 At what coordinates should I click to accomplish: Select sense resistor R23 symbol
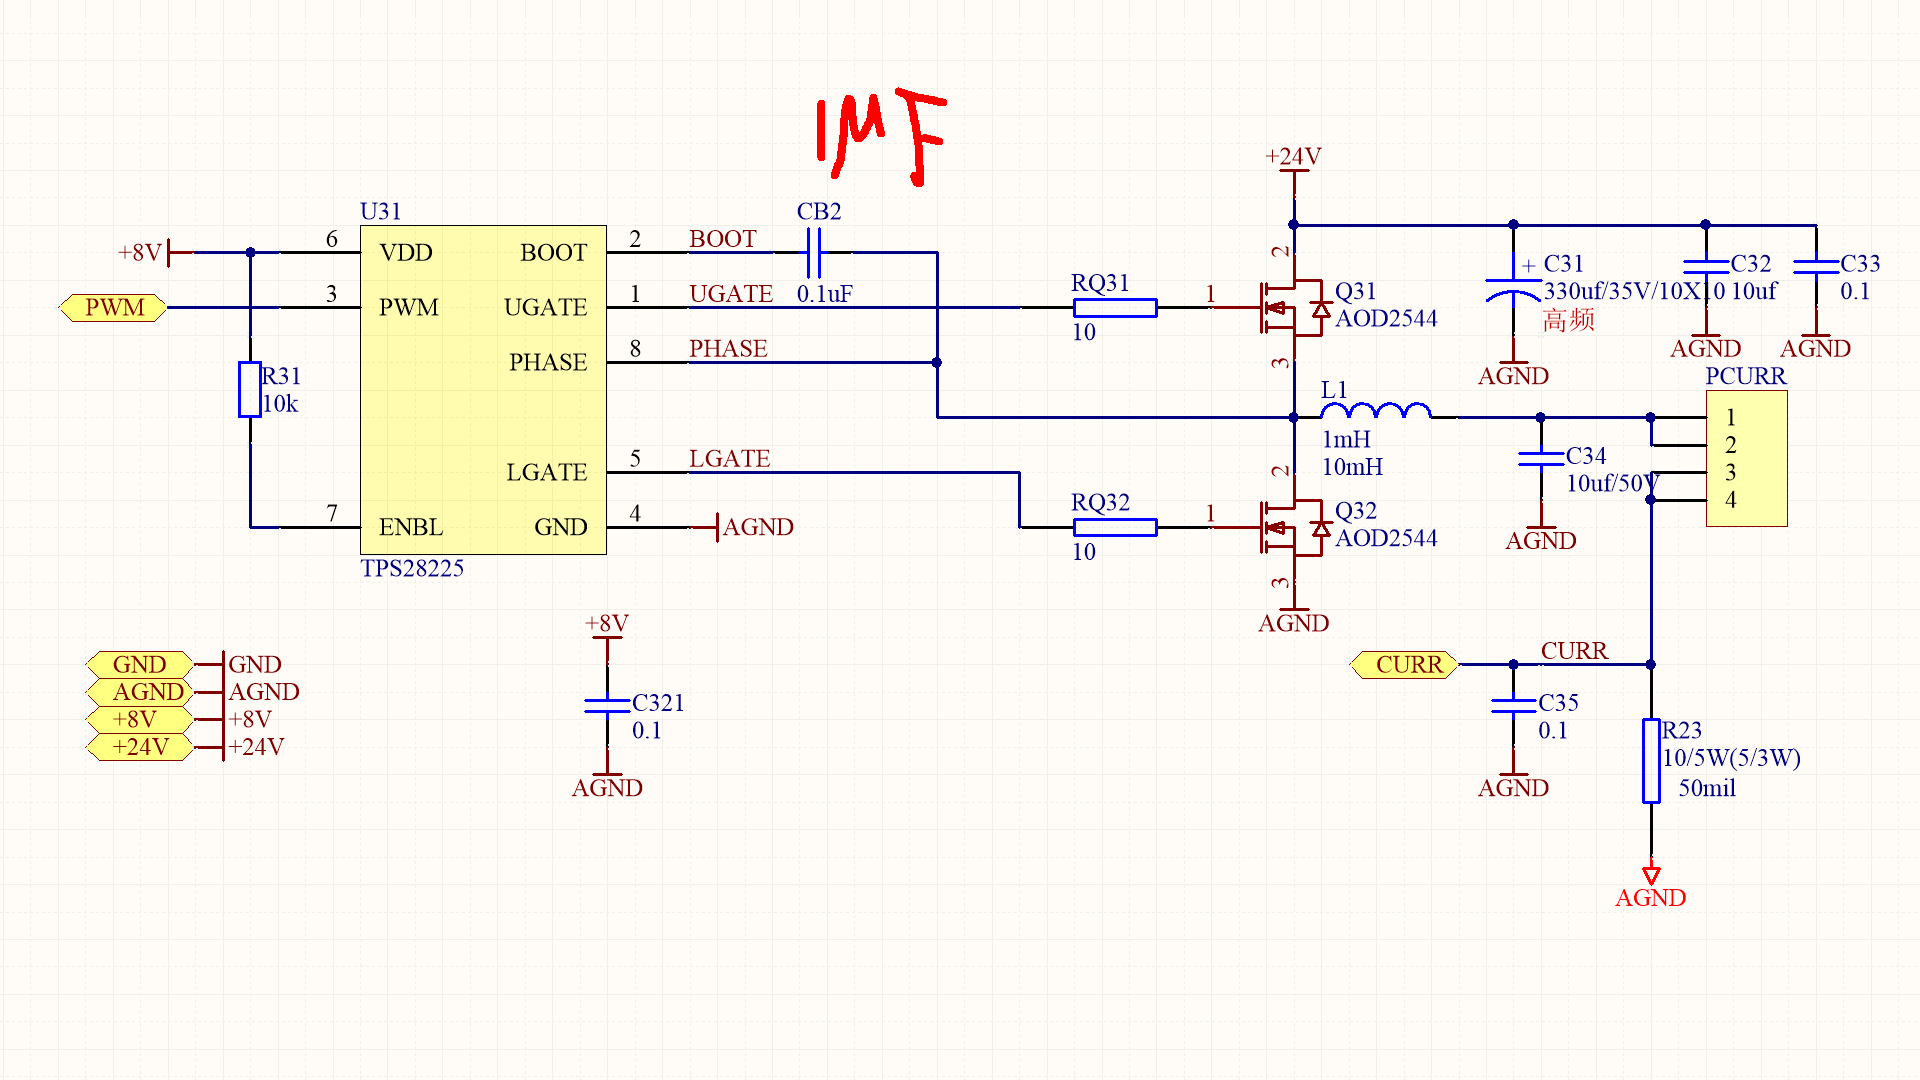[x=1651, y=760]
